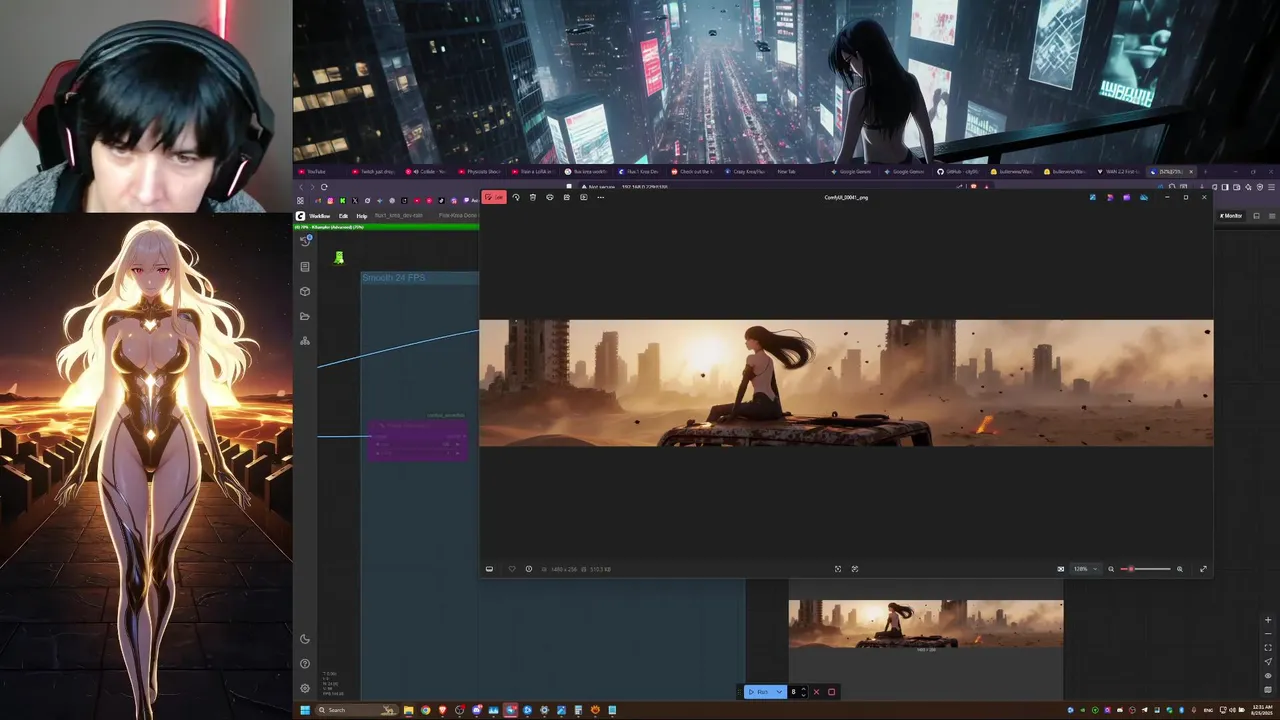This screenshot has height=720, width=1280.
Task: Open the three-dot more menu in Photos
Action: 601,197
